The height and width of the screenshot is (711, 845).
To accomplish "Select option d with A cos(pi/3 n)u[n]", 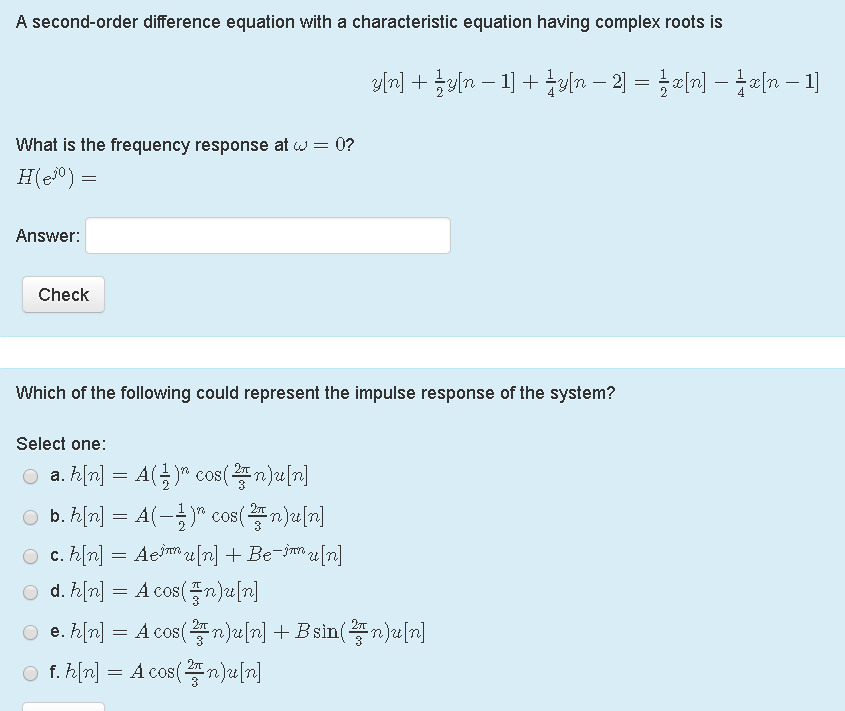I will 31,592.
